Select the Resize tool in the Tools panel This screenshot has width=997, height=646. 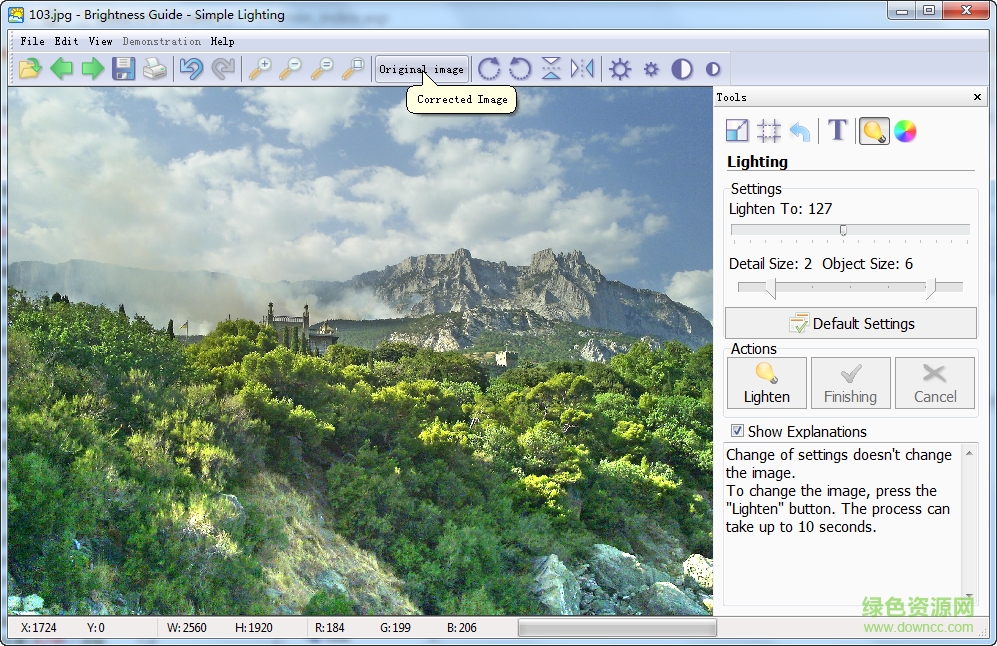[x=737, y=130]
